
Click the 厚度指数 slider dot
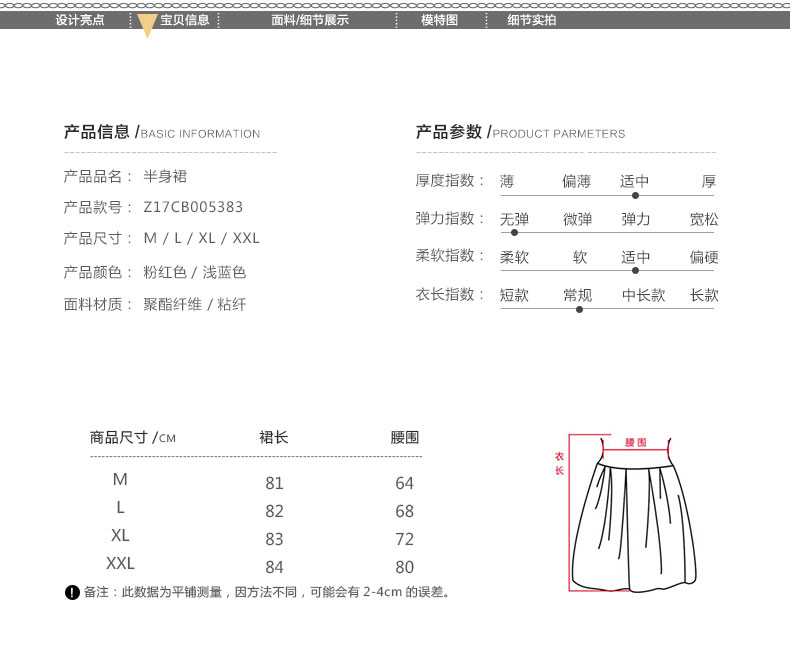(635, 195)
